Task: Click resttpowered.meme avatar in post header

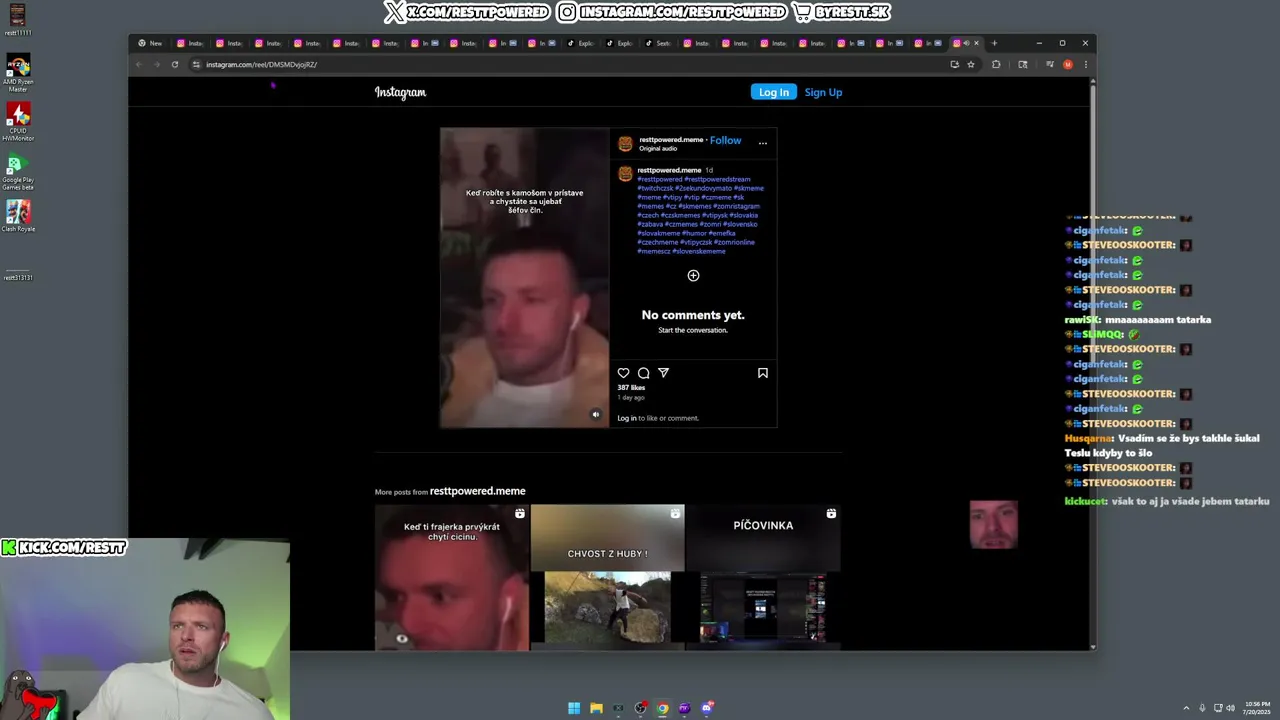Action: (625, 144)
